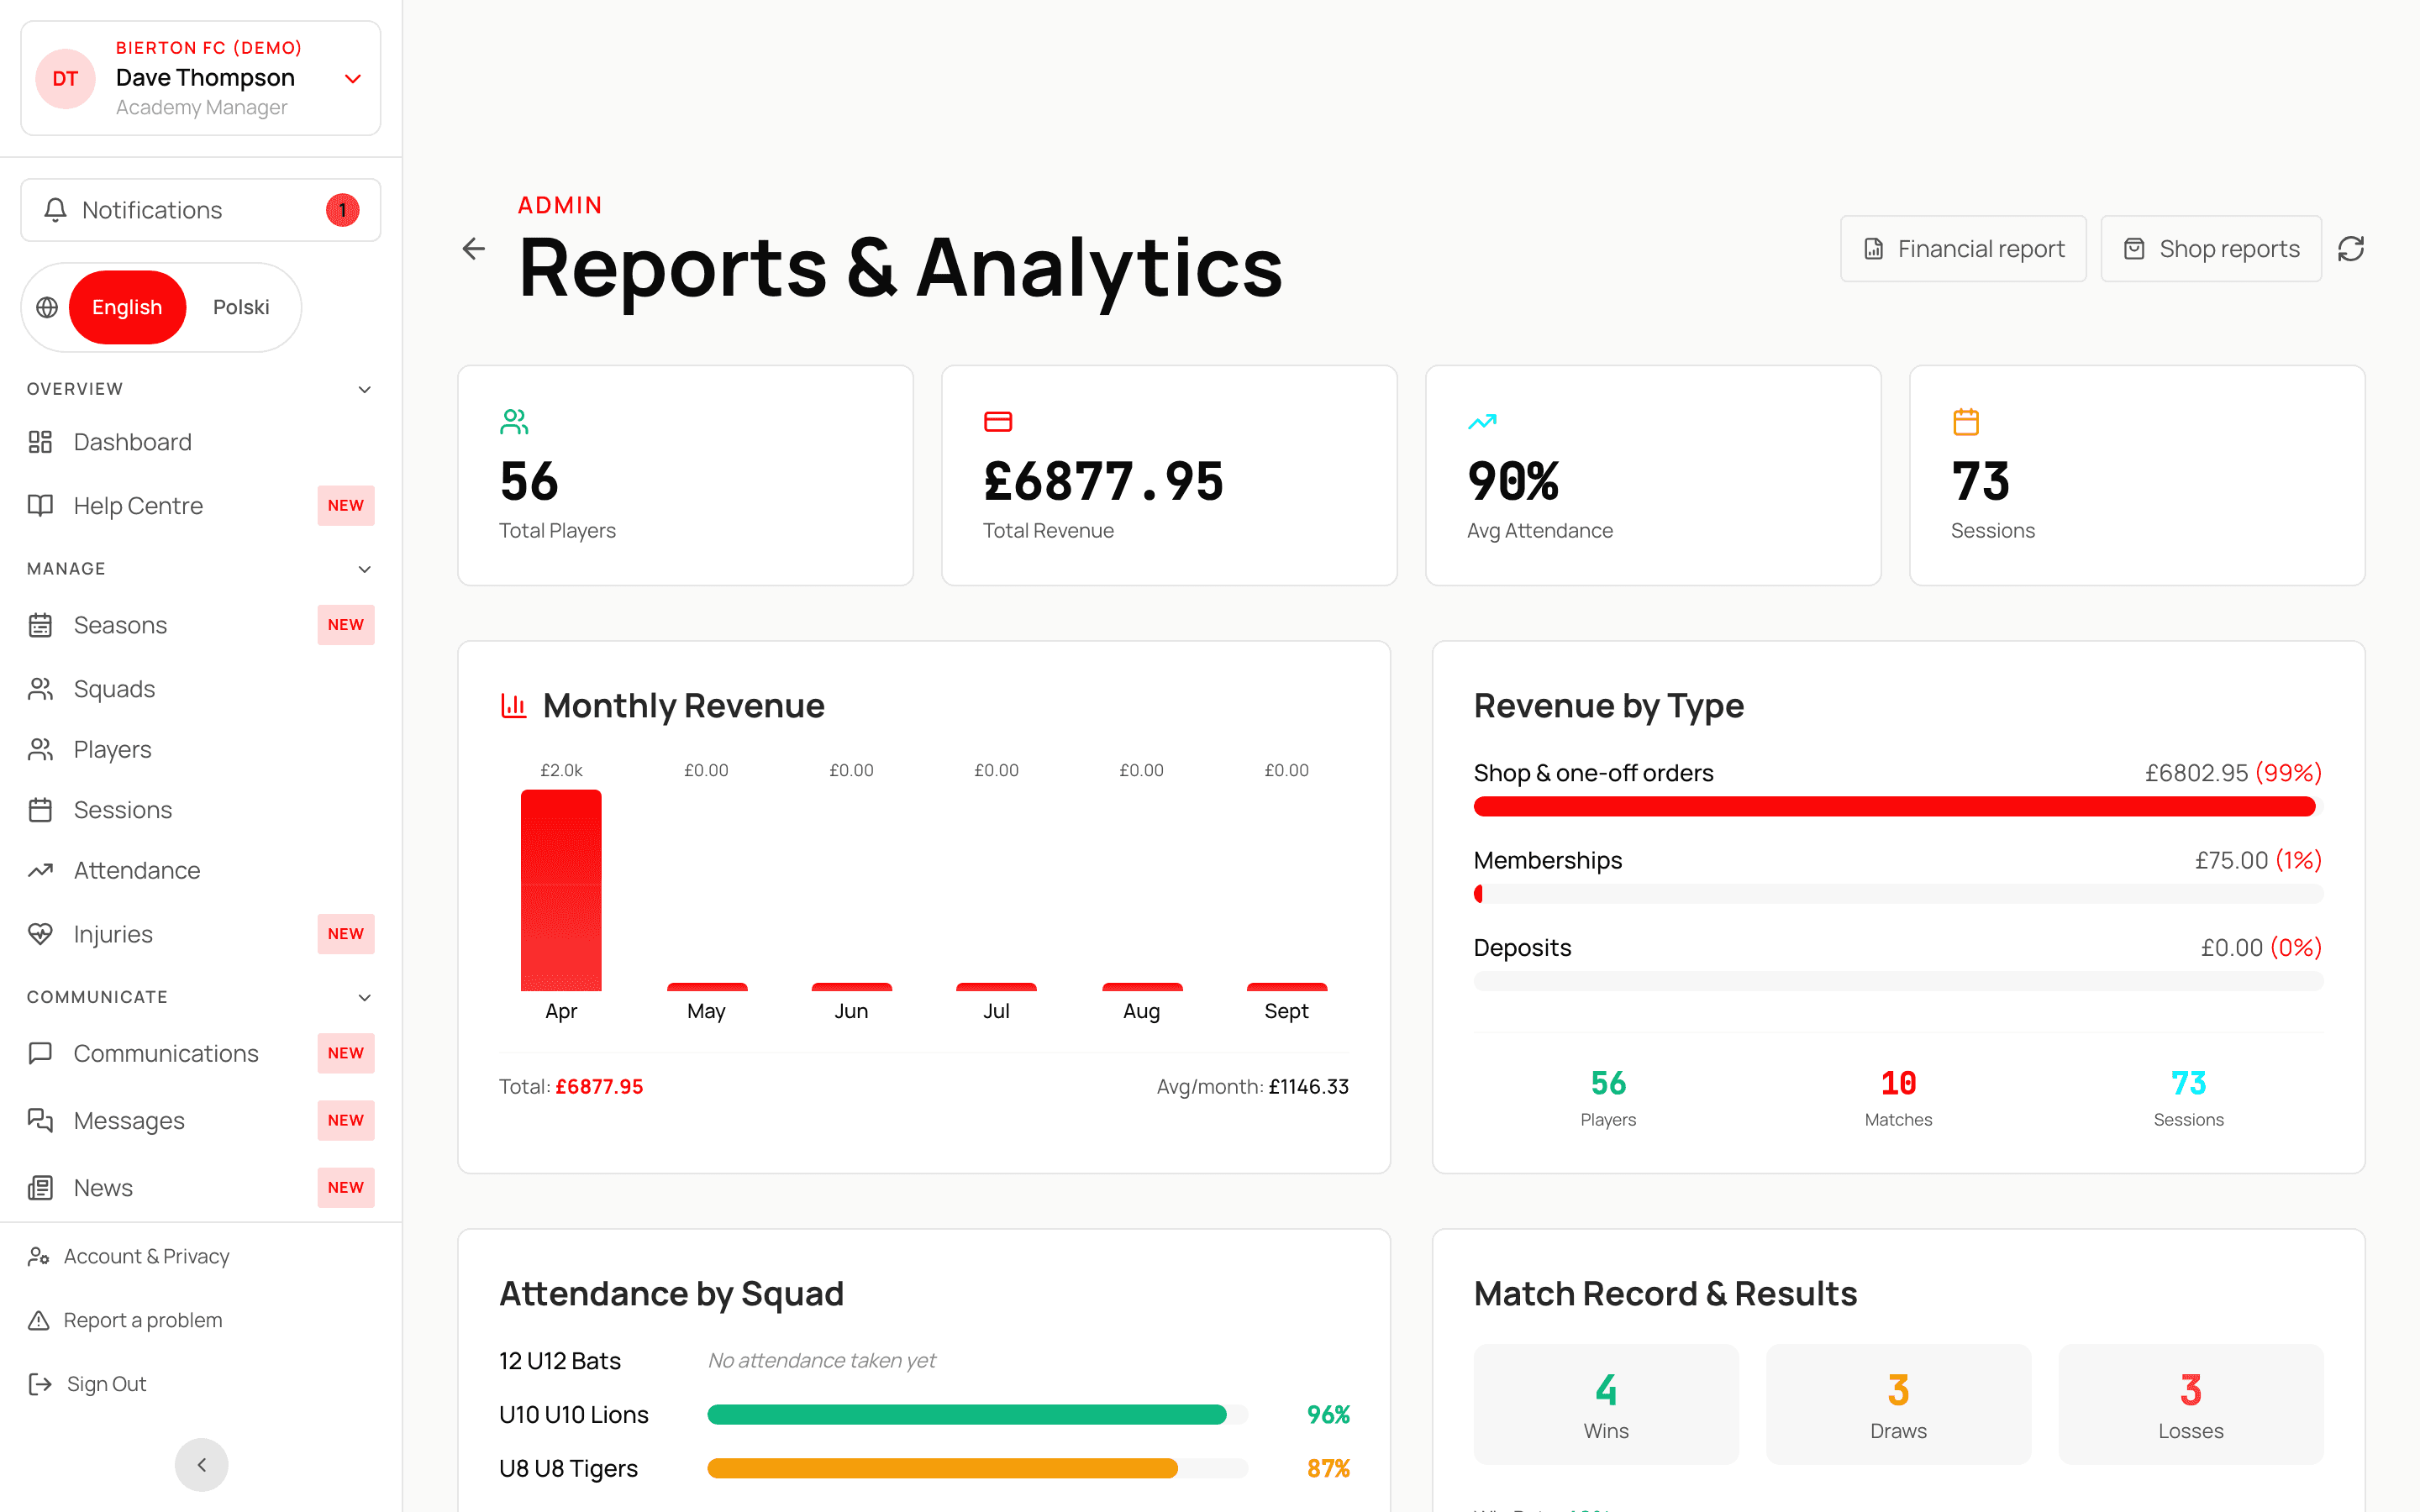The image size is (2420, 1512).
Task: Click the Dashboard grid icon
Action: tap(40, 442)
